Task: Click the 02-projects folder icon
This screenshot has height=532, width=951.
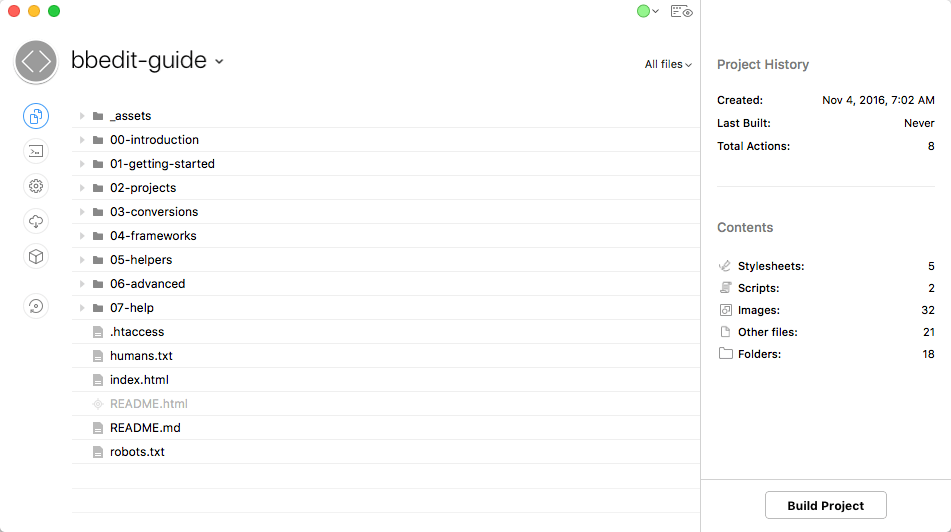Action: point(98,188)
